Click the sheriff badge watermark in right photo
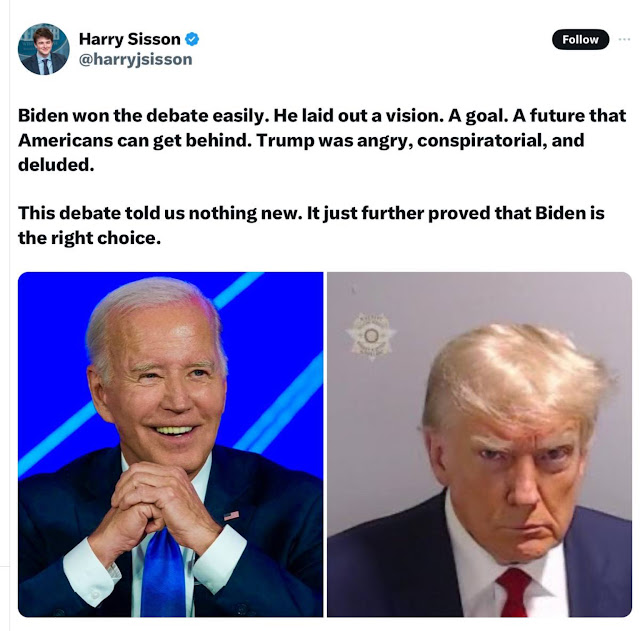The width and height of the screenshot is (640, 631). click(371, 336)
